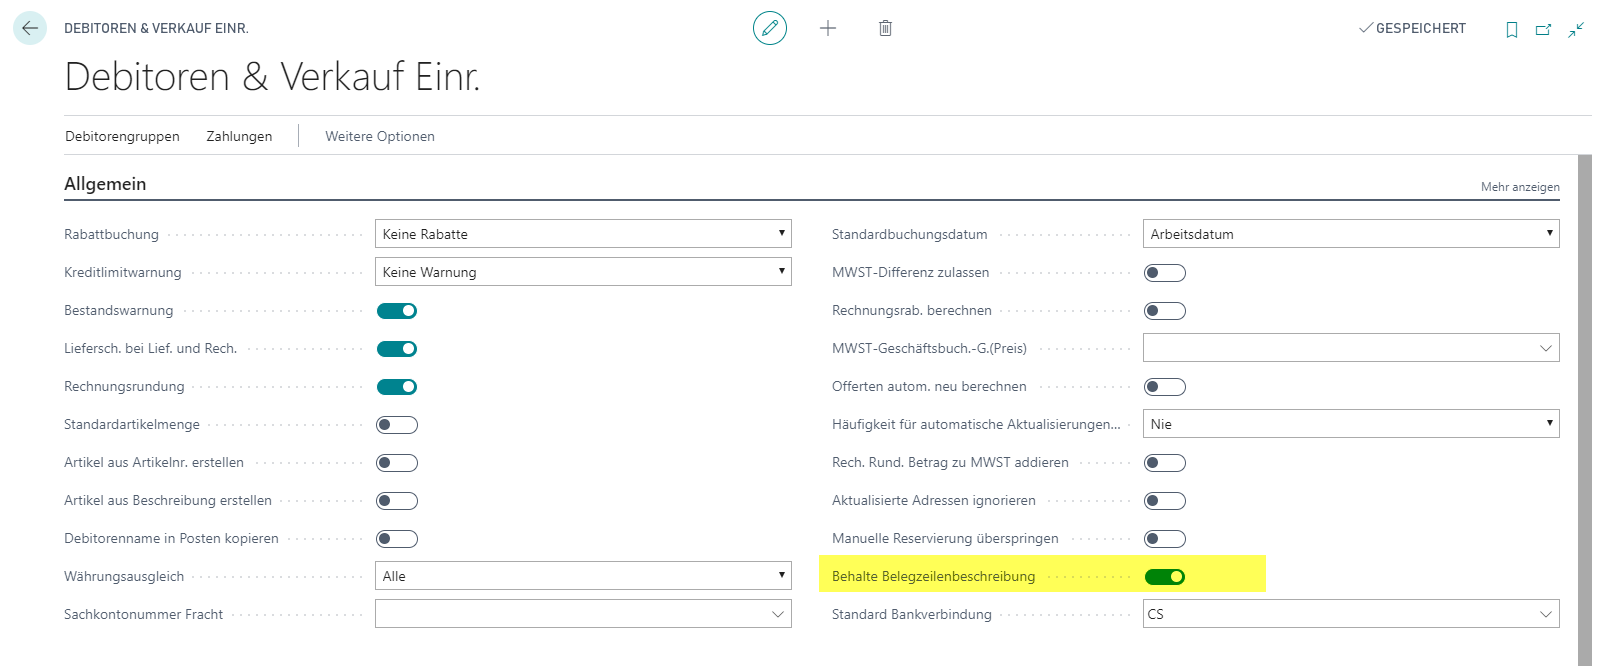The image size is (1624, 666).
Task: Expand MWST-Geschäftsbuch.-G.(Preis) lookup
Action: click(x=1546, y=348)
